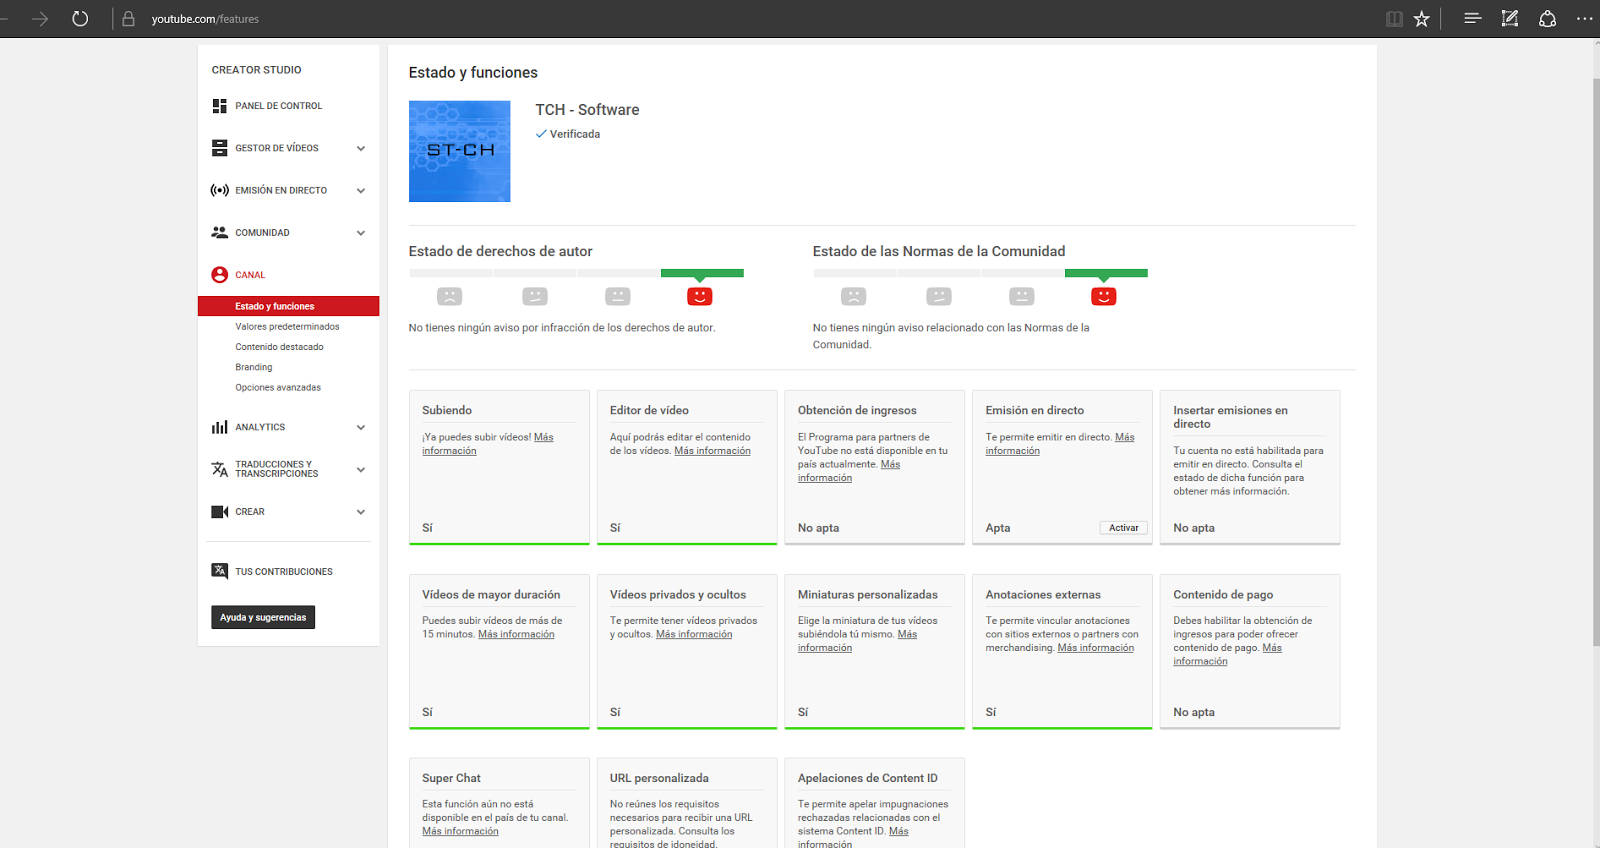Click the Gestor de Vídeos icon
Image resolution: width=1600 pixels, height=848 pixels.
[219, 148]
